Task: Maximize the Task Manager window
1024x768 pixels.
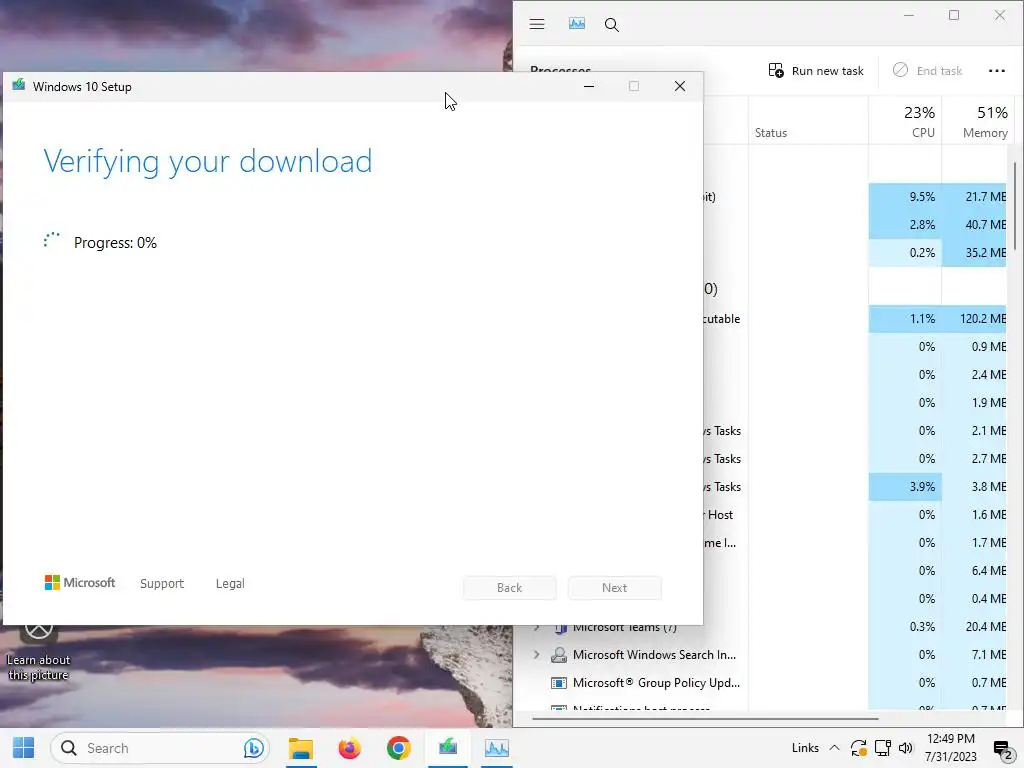Action: click(x=954, y=15)
